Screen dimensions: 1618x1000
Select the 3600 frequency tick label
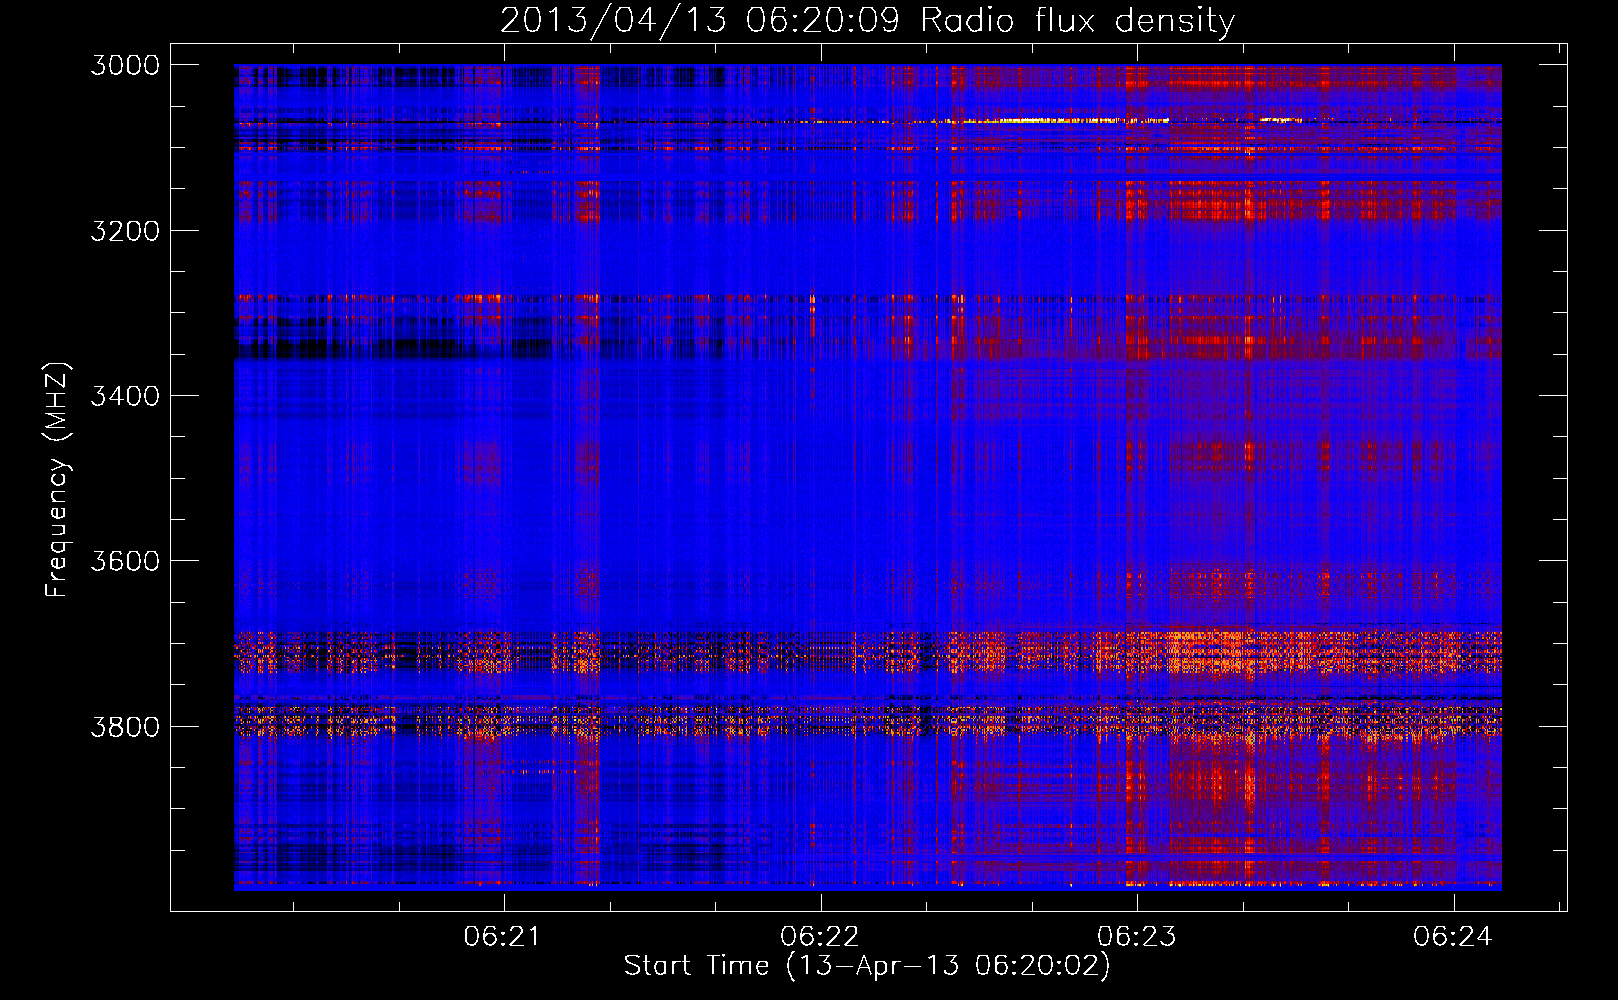125,561
